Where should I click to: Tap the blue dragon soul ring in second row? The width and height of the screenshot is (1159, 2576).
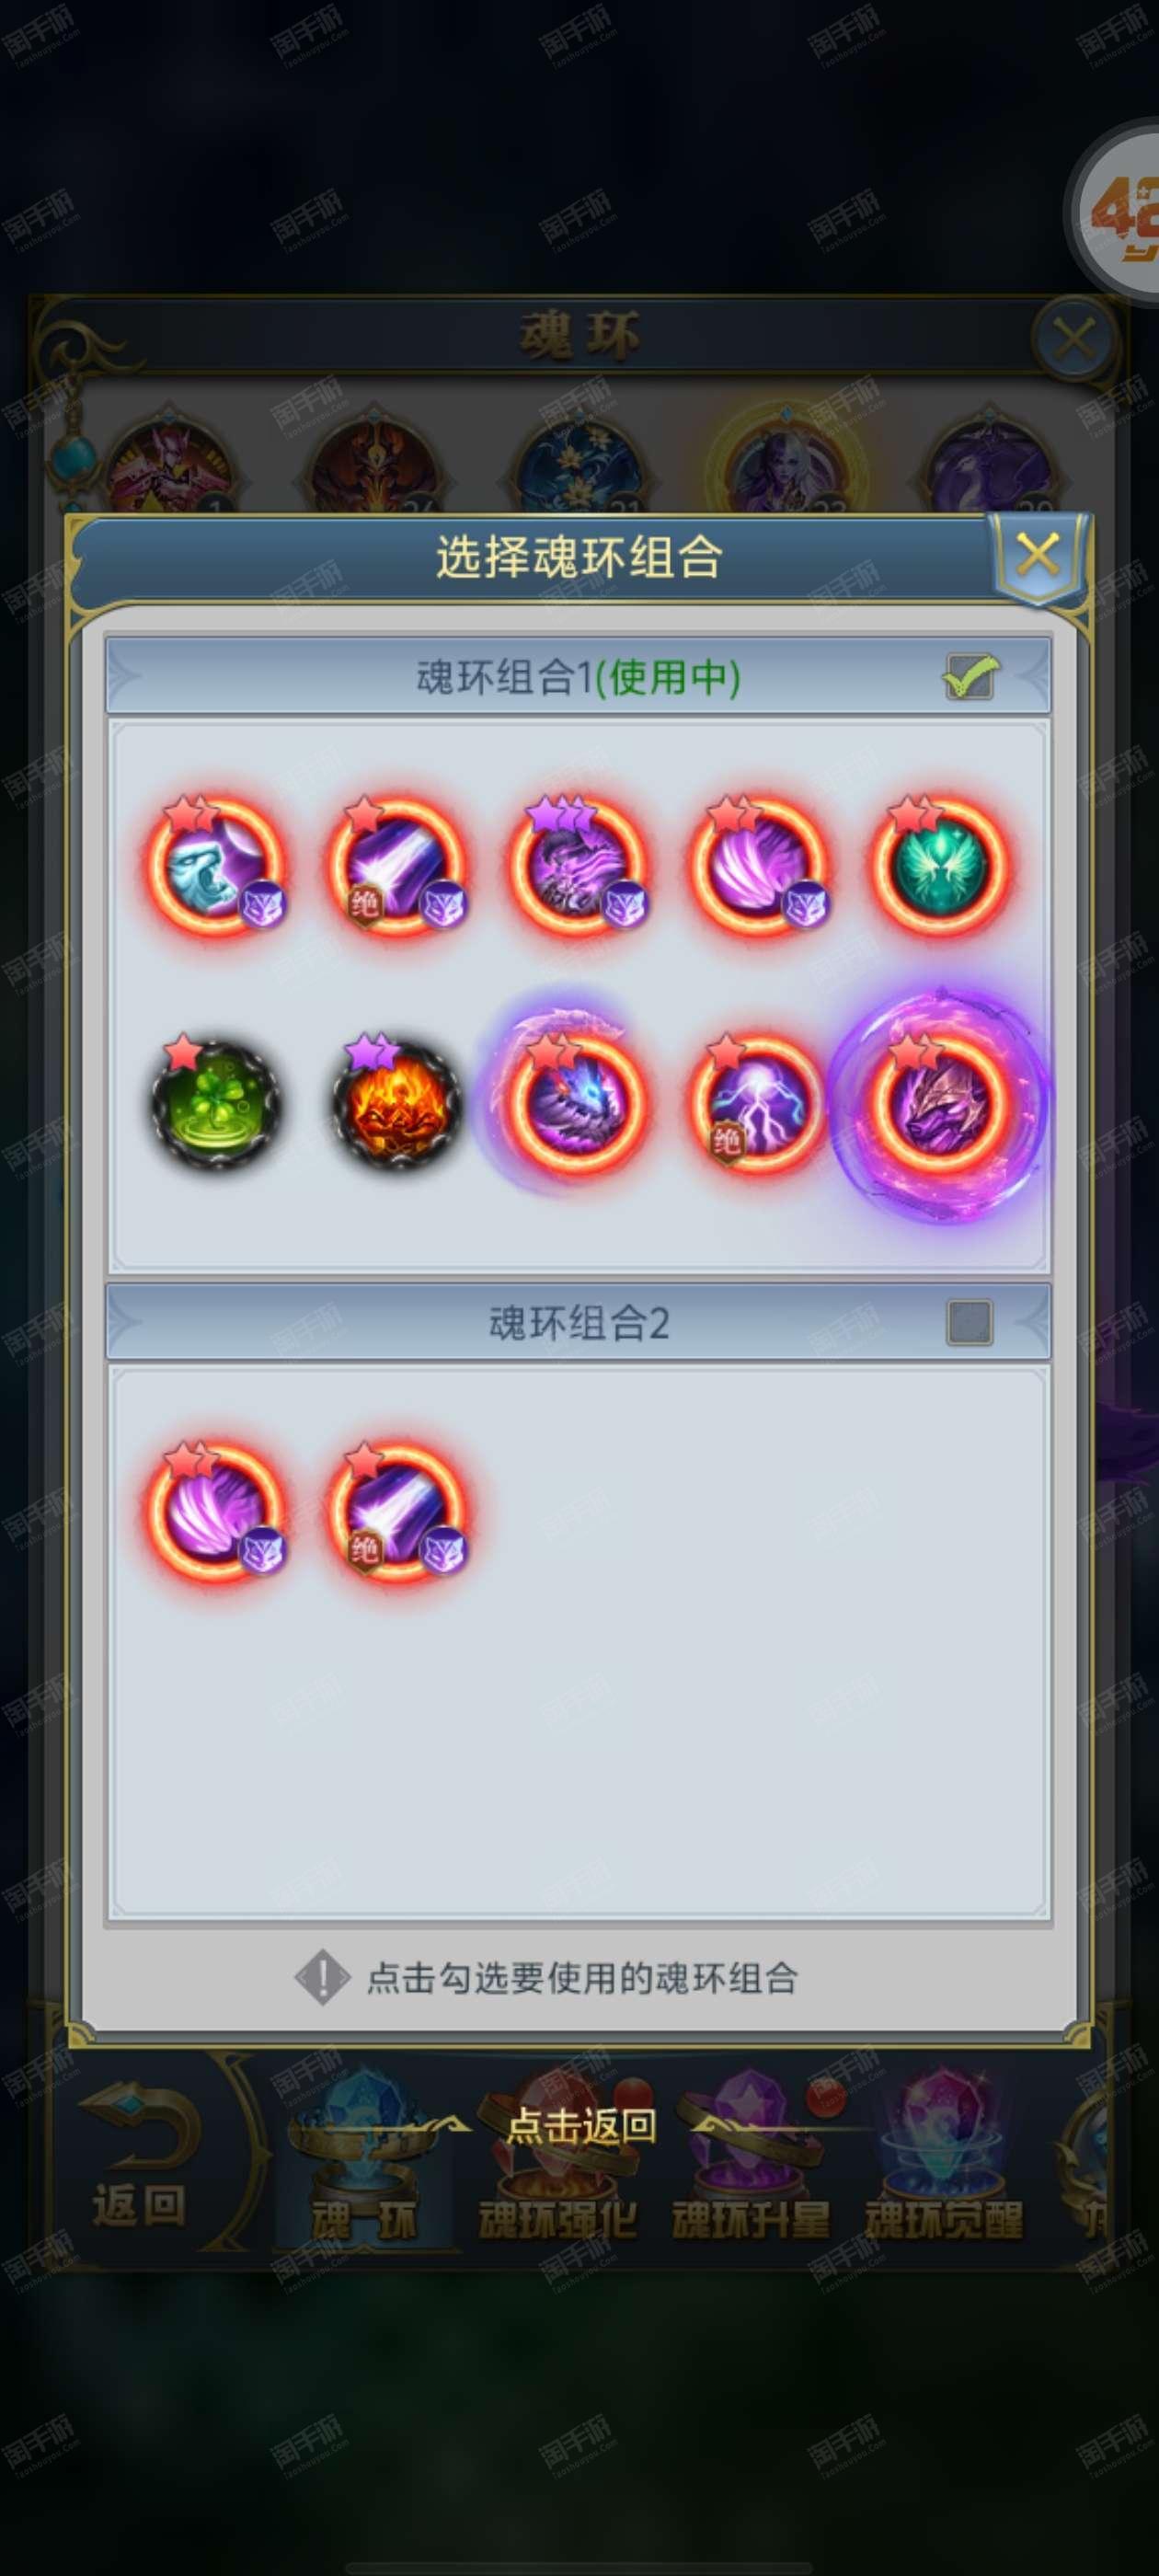[576, 1103]
